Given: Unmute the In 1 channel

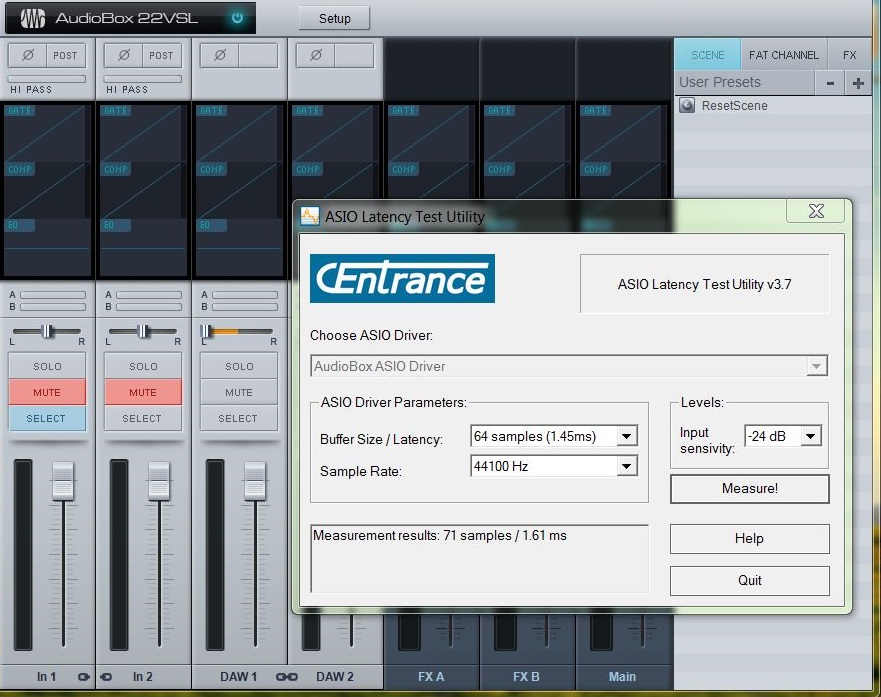Looking at the screenshot, I should [x=47, y=392].
